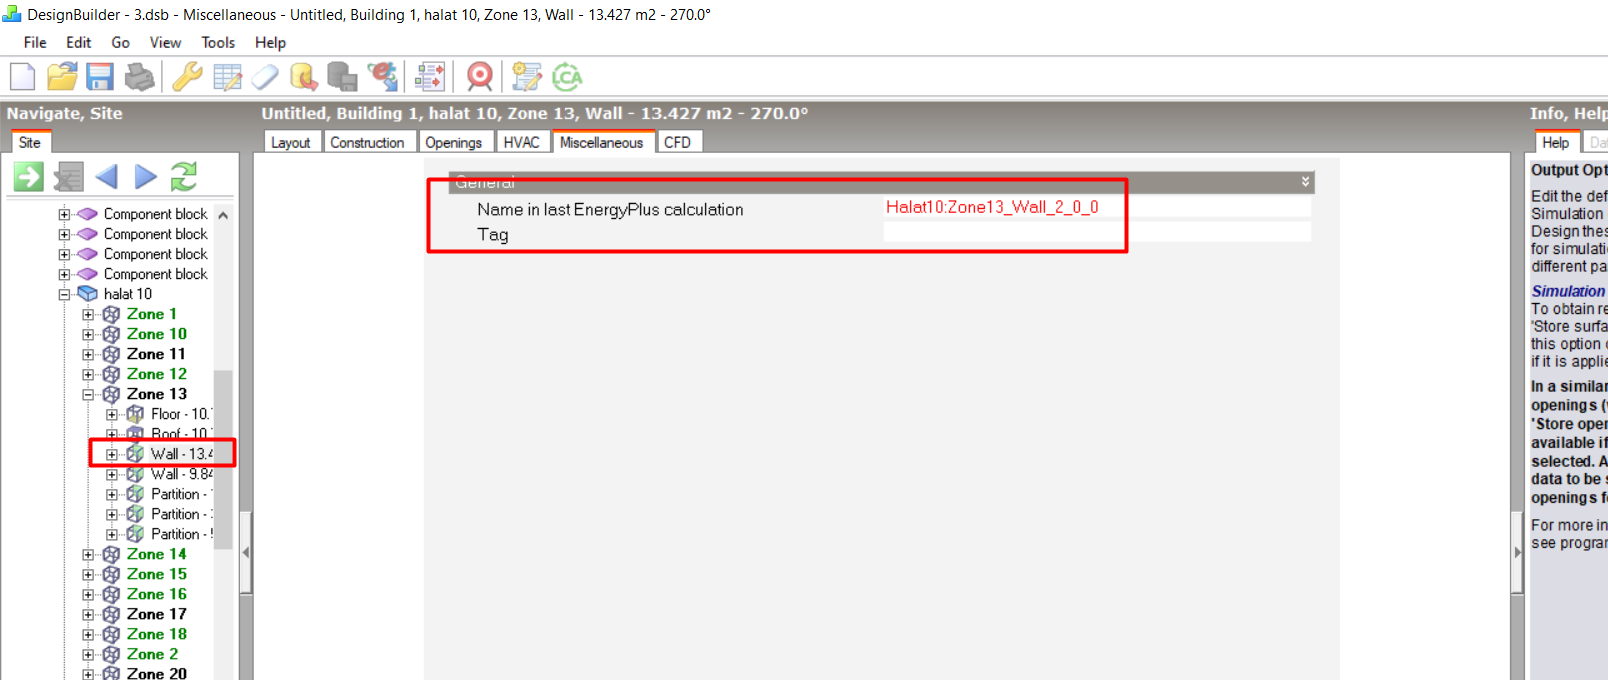Expand the Zone 11 tree node
Screen dimensions: 1608x680
pyautogui.click(x=88, y=354)
